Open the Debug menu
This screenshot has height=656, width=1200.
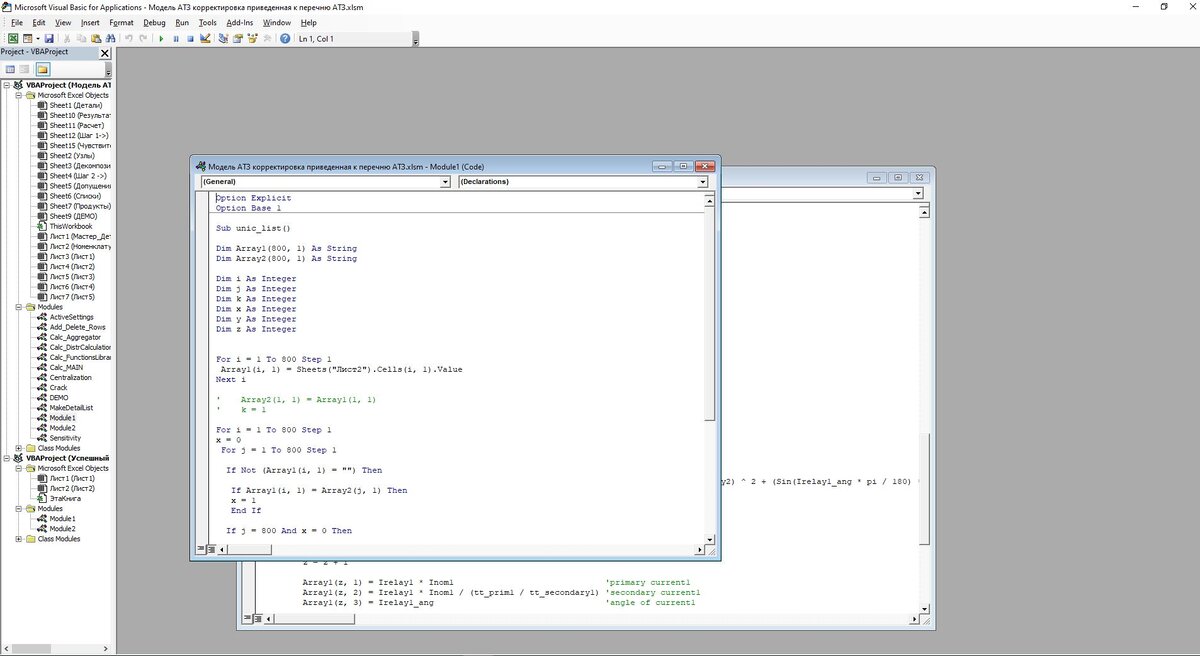[154, 22]
